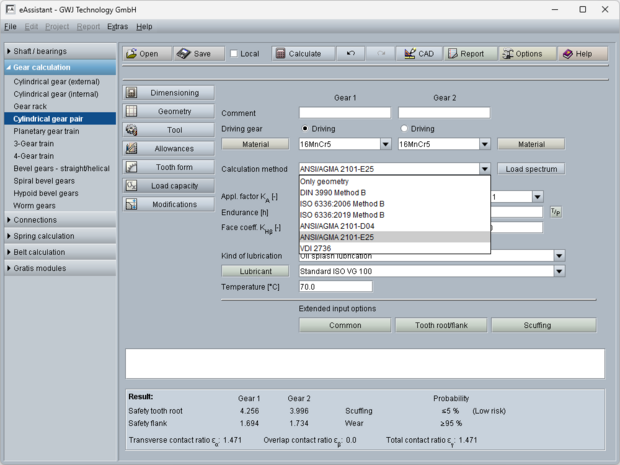620x465 pixels.
Task: Select Planetary gear train in sidebar
Action: [46, 130]
